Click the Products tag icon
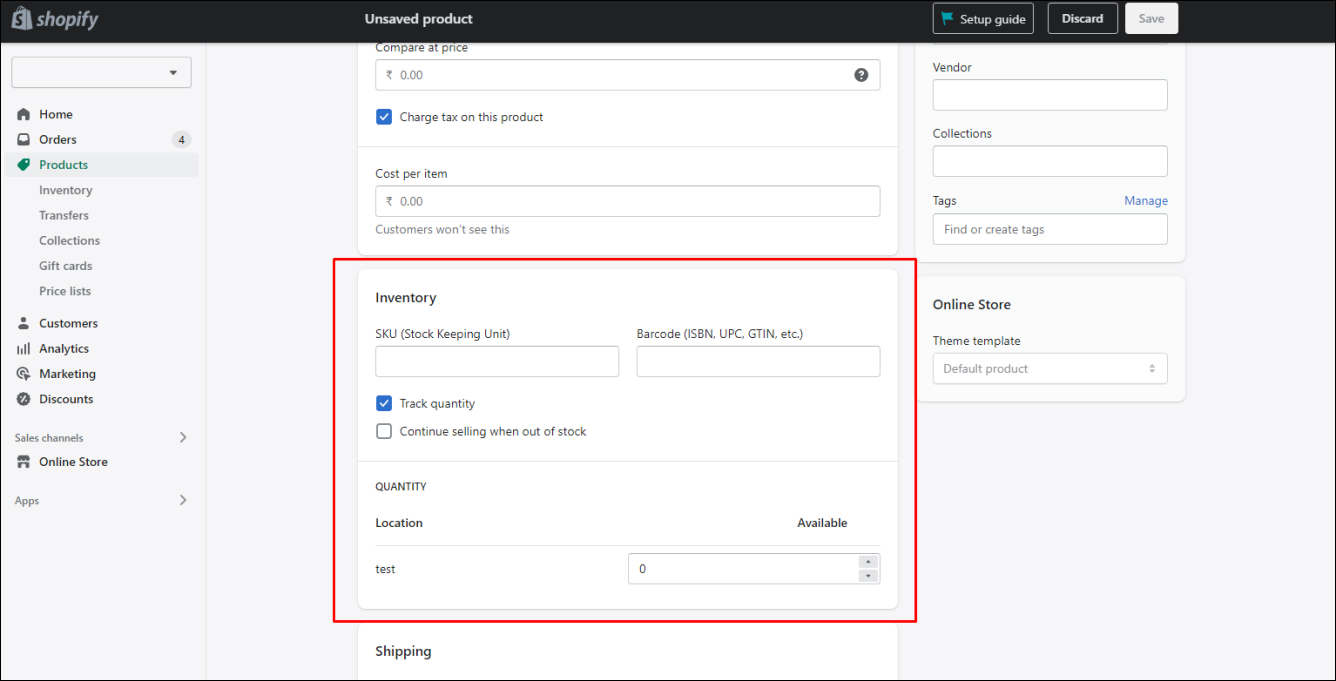The width and height of the screenshot is (1336, 681). (24, 165)
